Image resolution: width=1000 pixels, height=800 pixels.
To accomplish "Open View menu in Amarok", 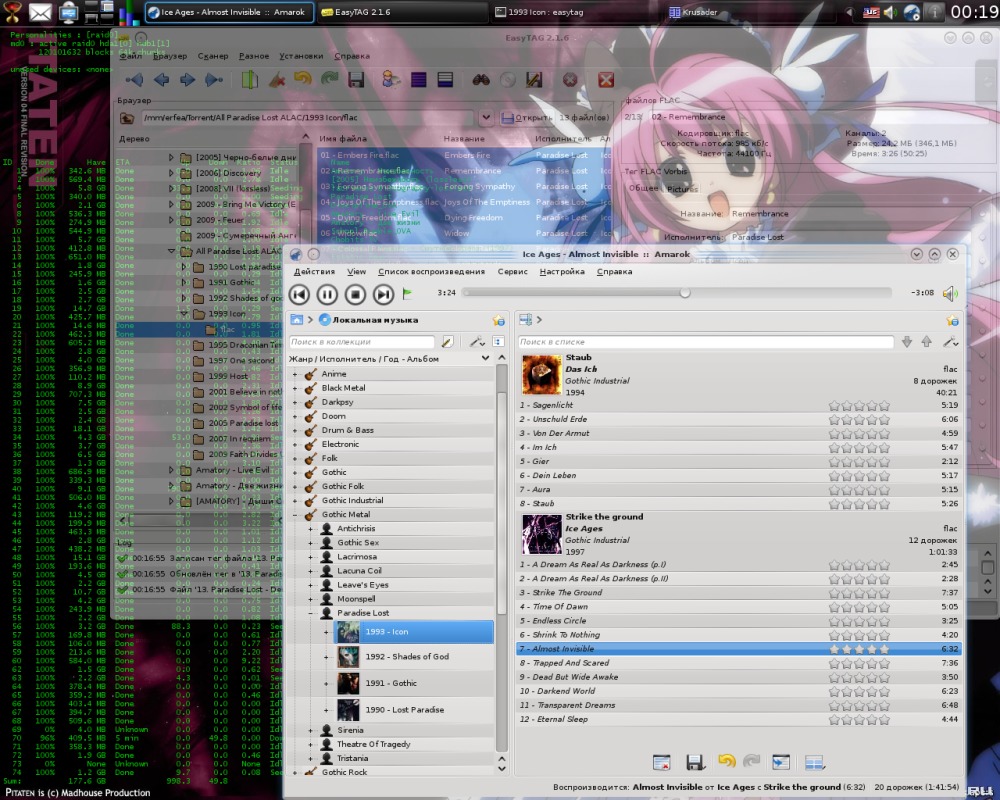I will click(x=357, y=272).
